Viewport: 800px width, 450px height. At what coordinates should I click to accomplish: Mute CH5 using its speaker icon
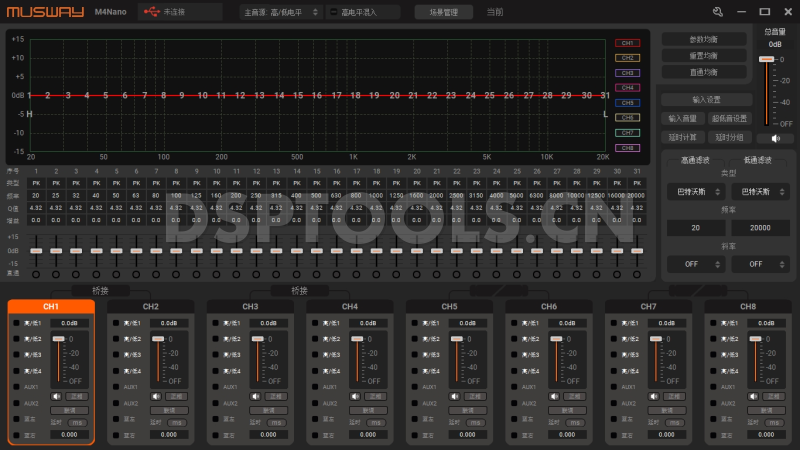pos(454,397)
